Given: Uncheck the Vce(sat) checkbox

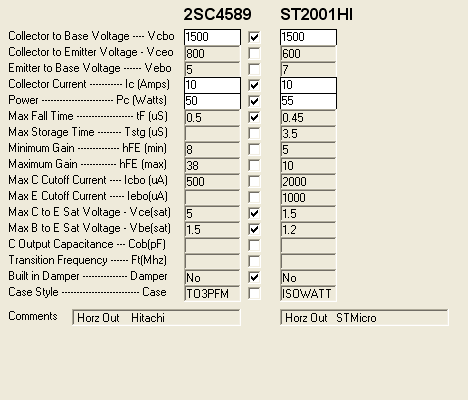Looking at the screenshot, I should pos(254,213).
